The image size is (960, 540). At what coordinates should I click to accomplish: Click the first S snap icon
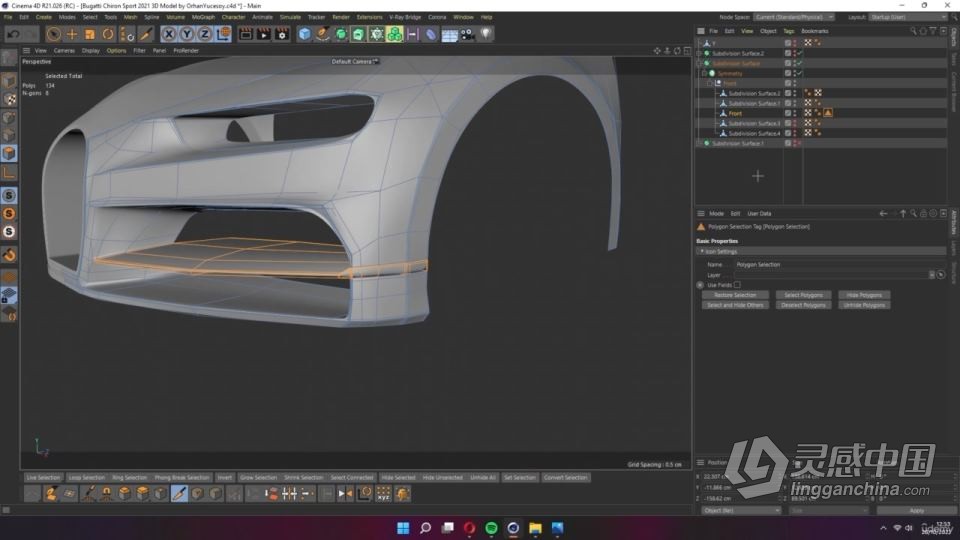(9, 195)
